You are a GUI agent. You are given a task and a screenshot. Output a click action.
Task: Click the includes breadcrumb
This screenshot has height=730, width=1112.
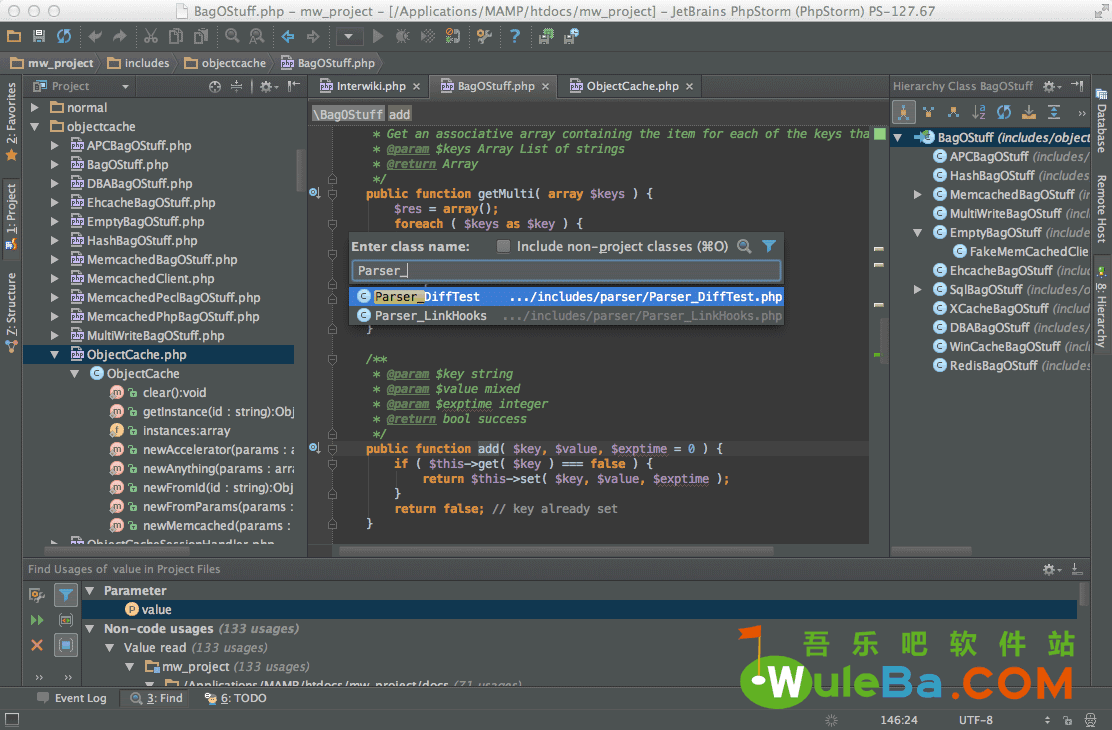pos(138,63)
